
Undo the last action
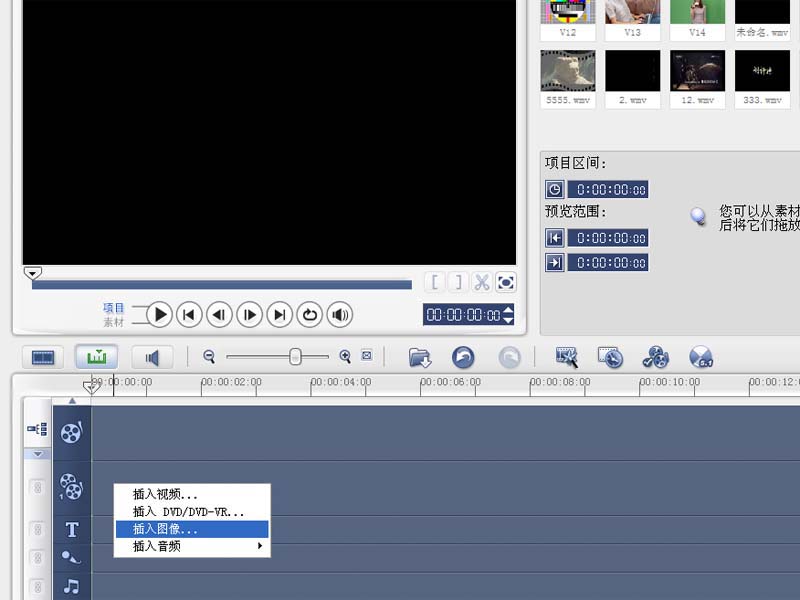[x=463, y=357]
